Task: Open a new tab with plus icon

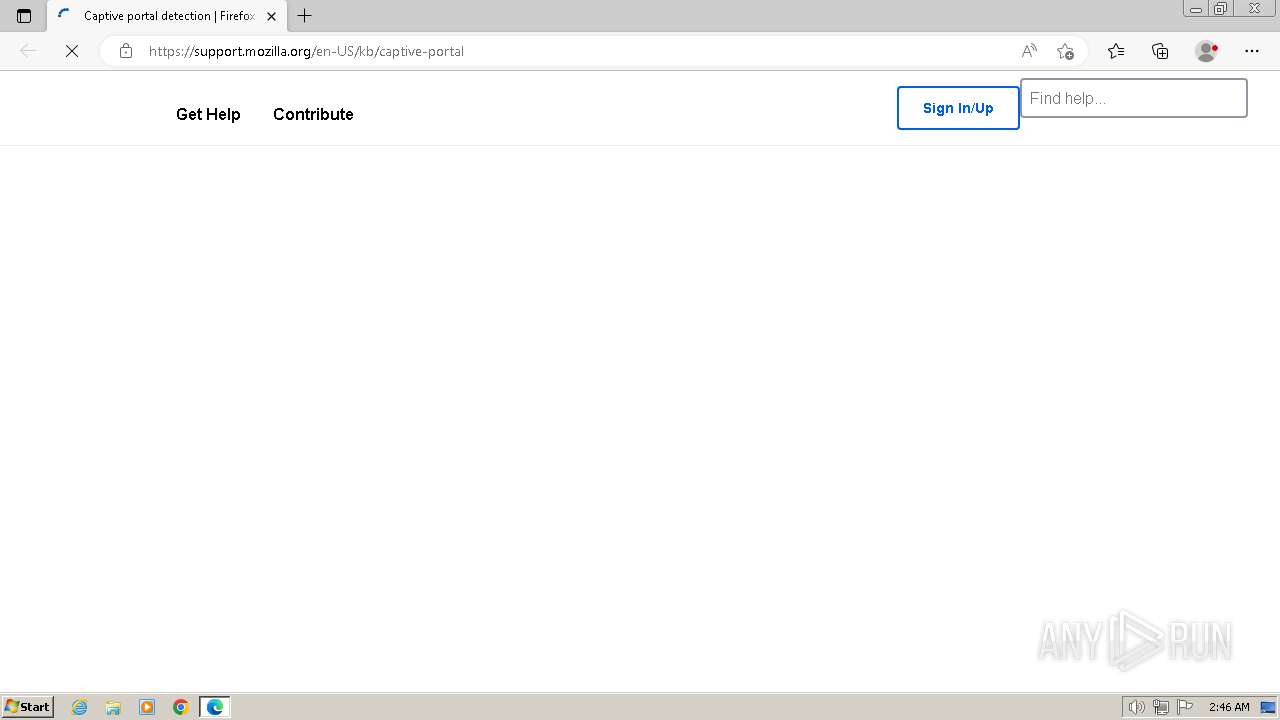Action: (305, 16)
